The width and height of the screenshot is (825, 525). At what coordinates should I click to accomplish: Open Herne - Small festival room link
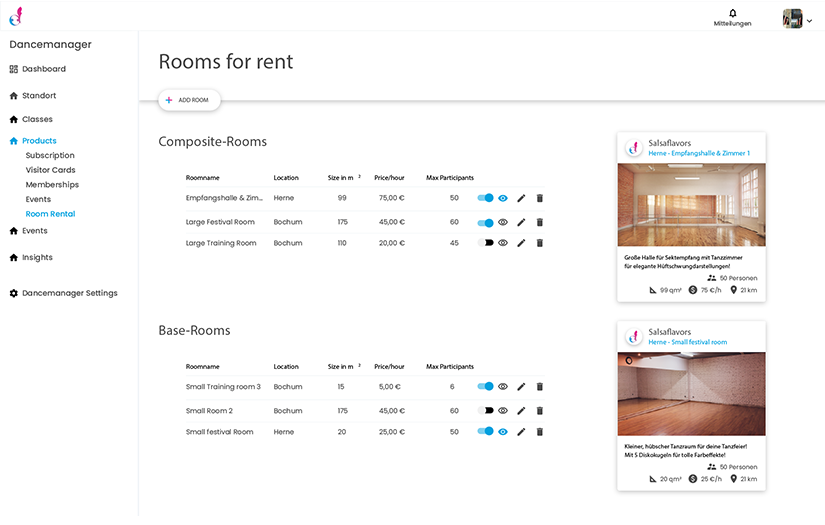[x=687, y=342]
